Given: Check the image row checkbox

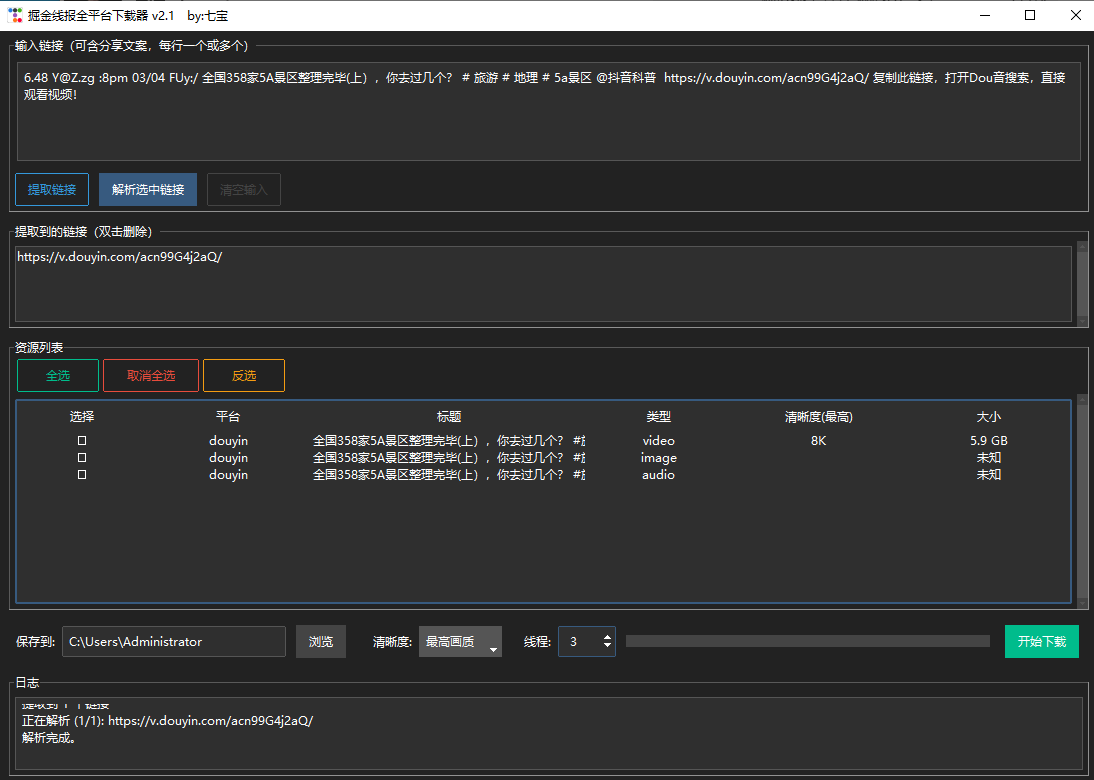Looking at the screenshot, I should [x=82, y=458].
